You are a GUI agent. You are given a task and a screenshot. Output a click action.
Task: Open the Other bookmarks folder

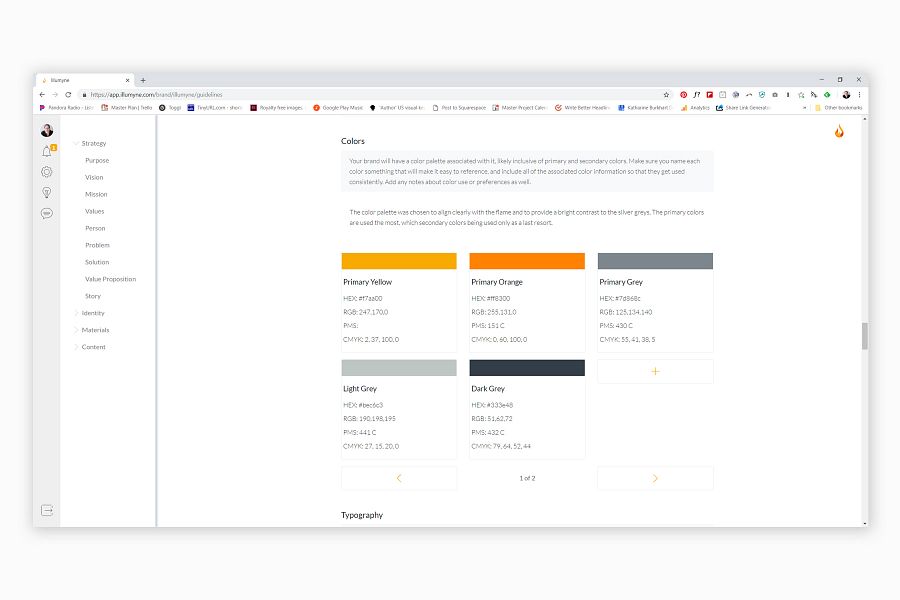click(839, 108)
